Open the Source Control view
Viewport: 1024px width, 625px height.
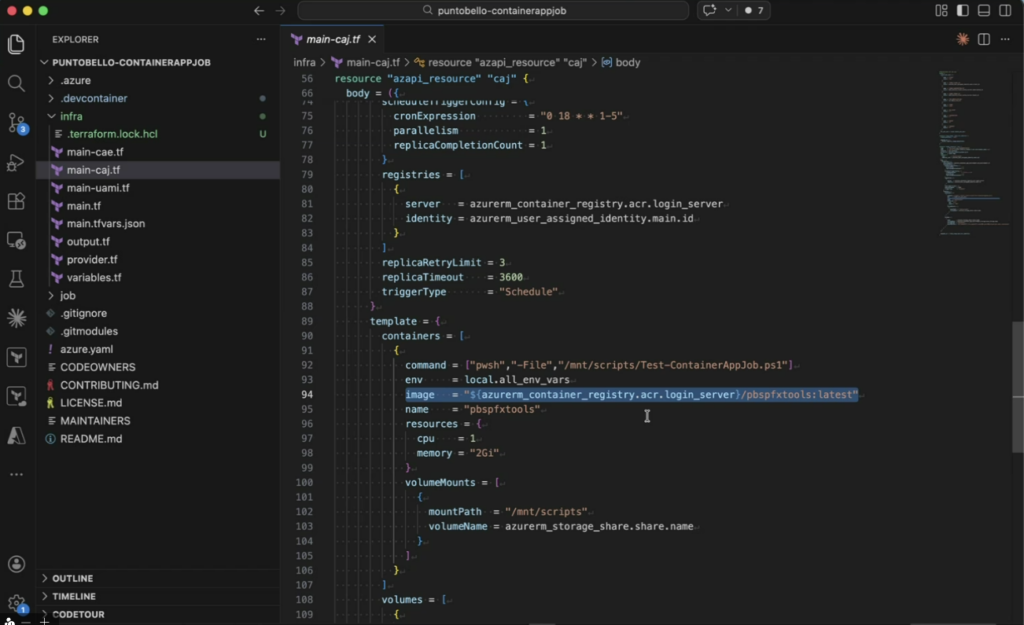pos(16,123)
